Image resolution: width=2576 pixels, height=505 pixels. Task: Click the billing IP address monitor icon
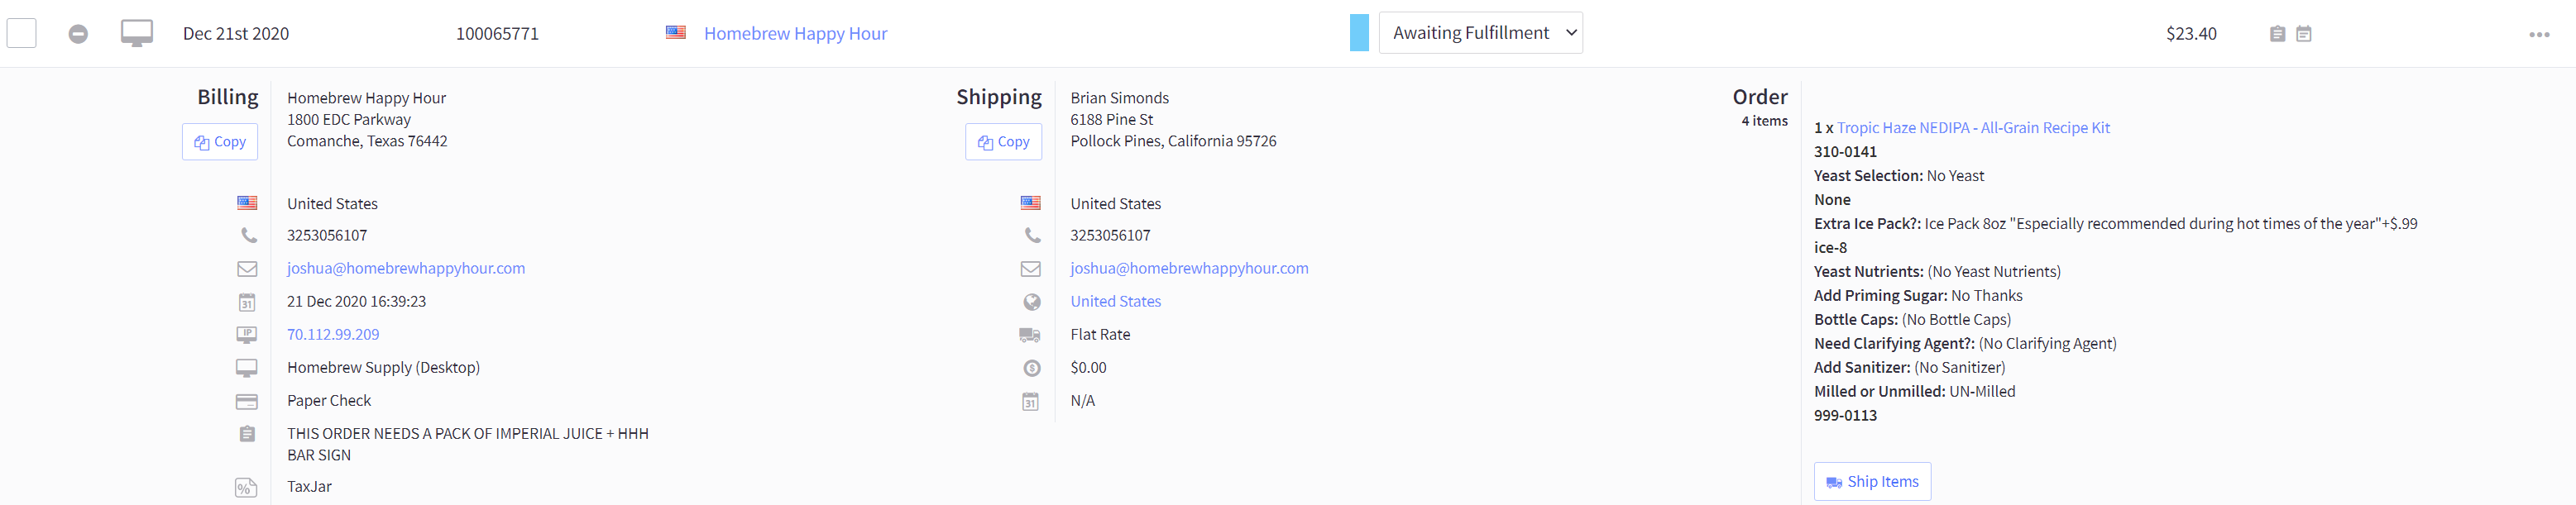tap(247, 334)
